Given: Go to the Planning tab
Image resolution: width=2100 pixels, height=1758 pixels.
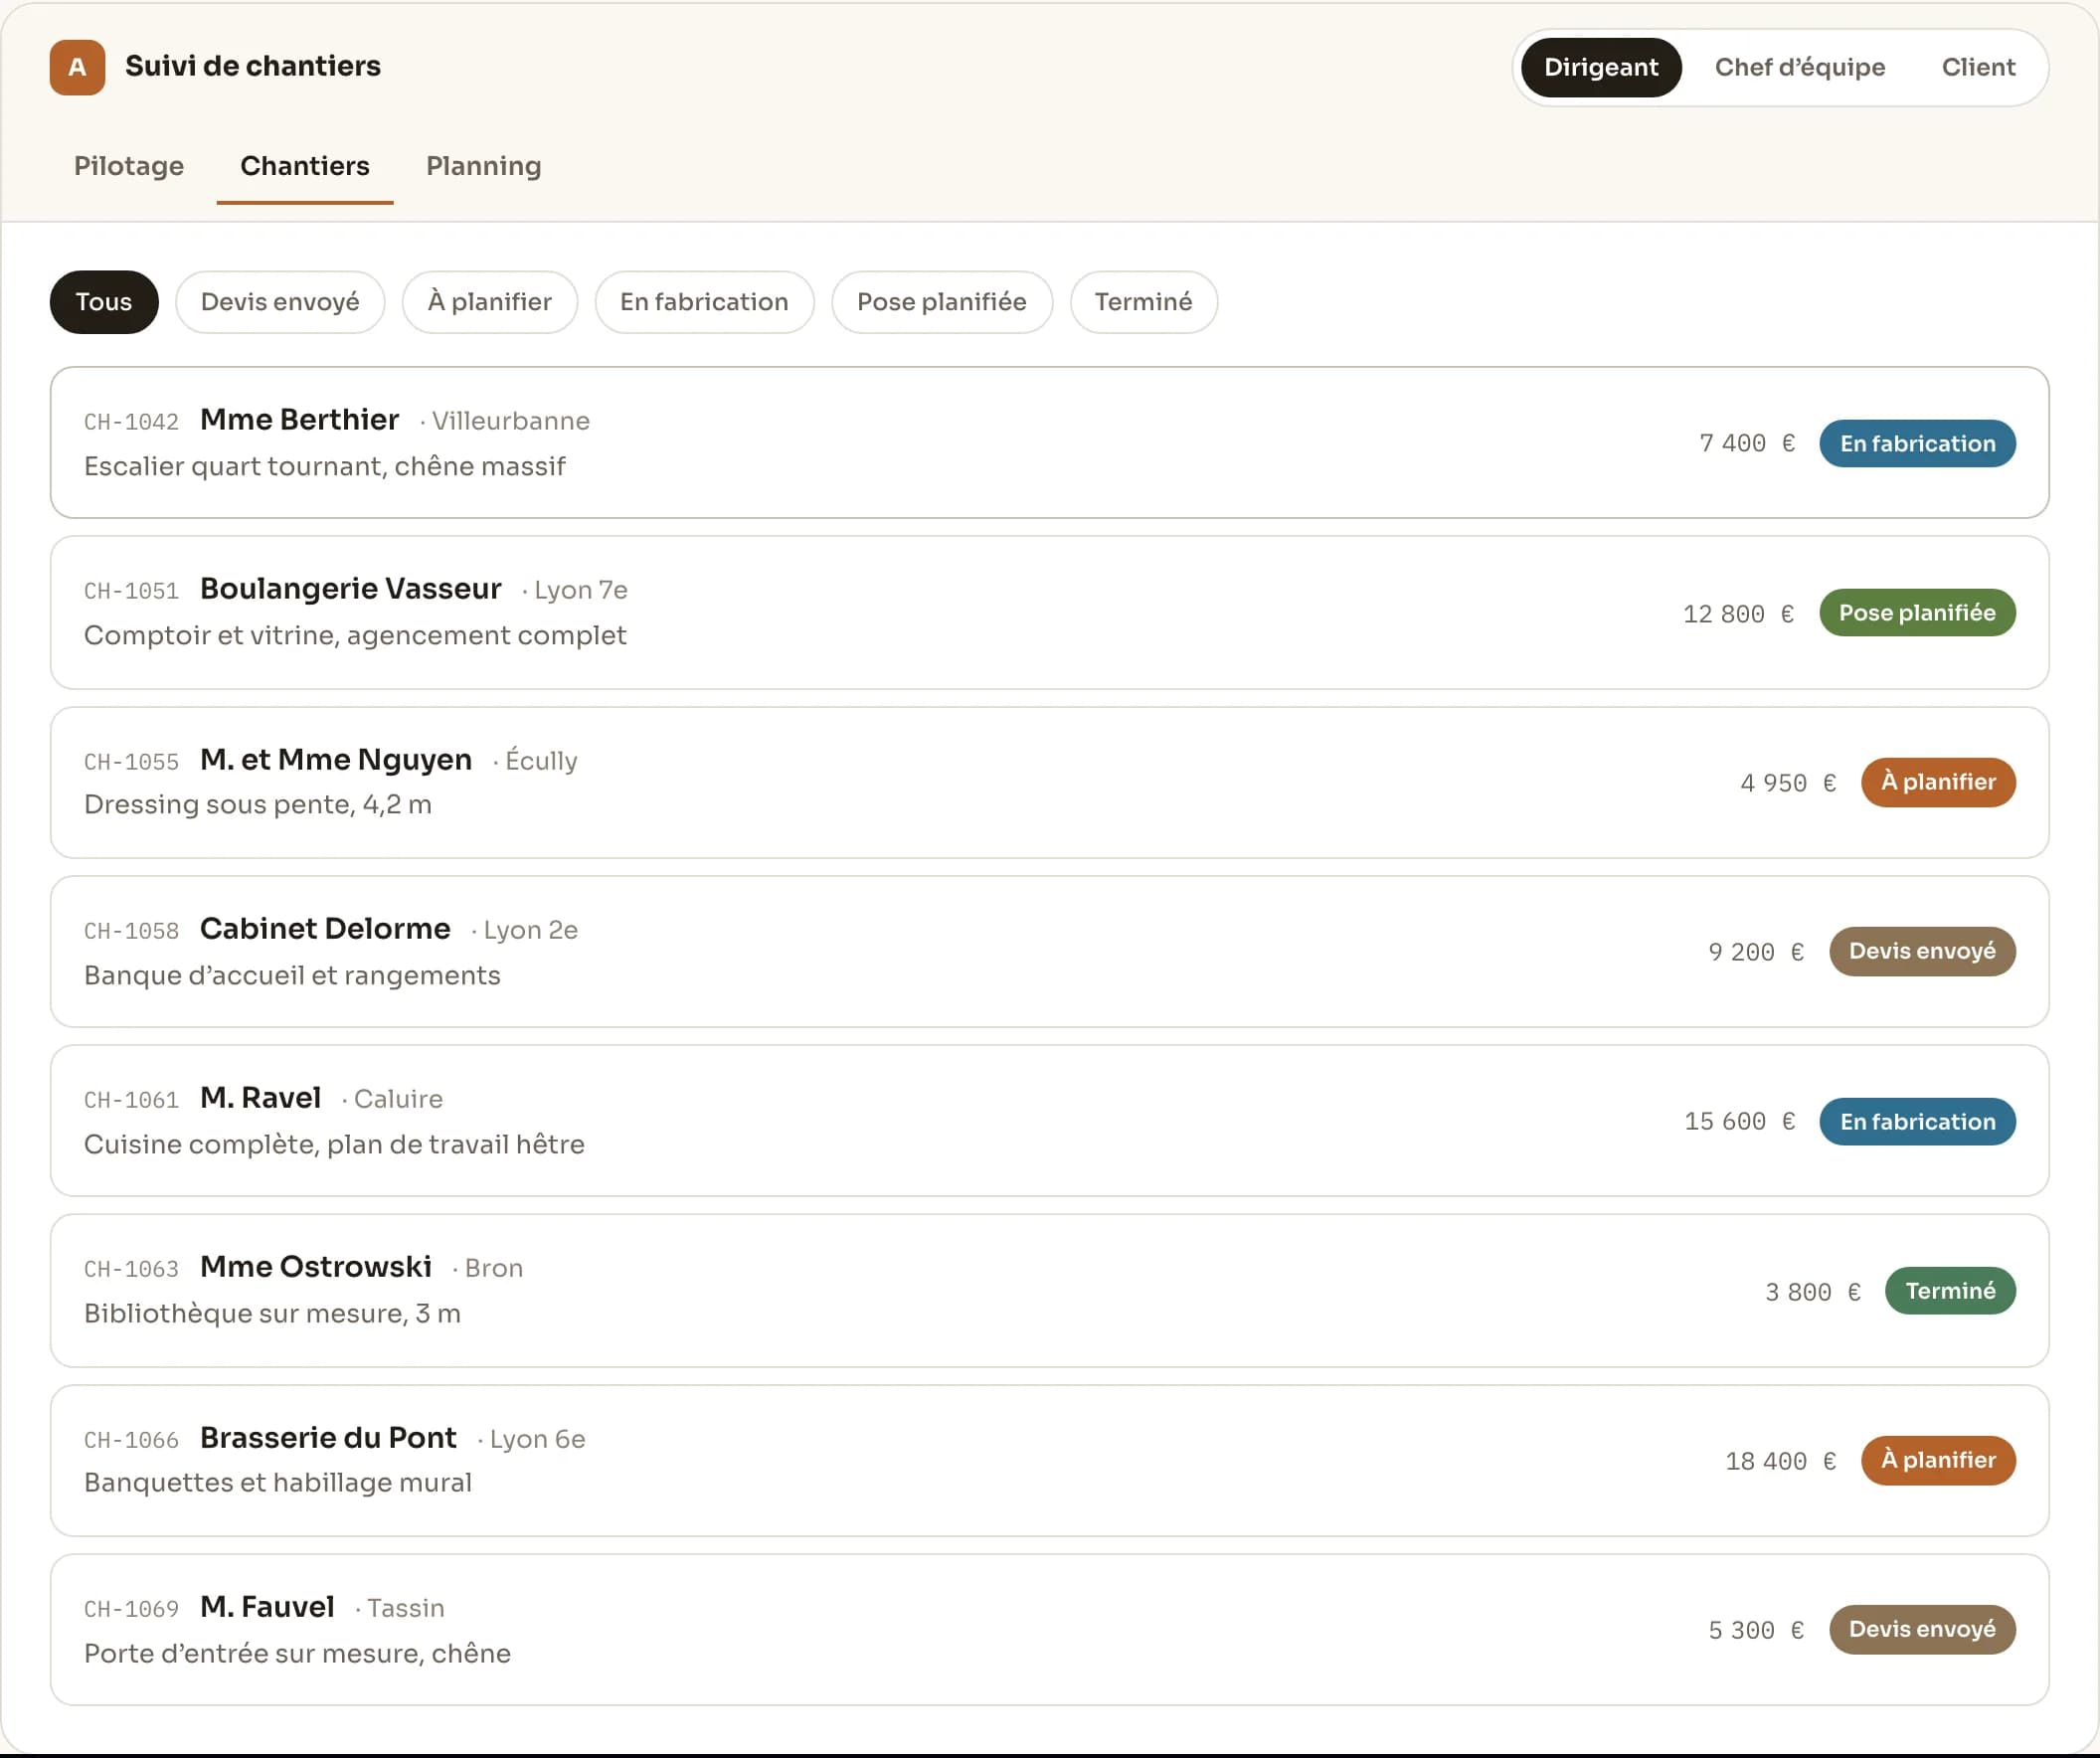Looking at the screenshot, I should [483, 166].
